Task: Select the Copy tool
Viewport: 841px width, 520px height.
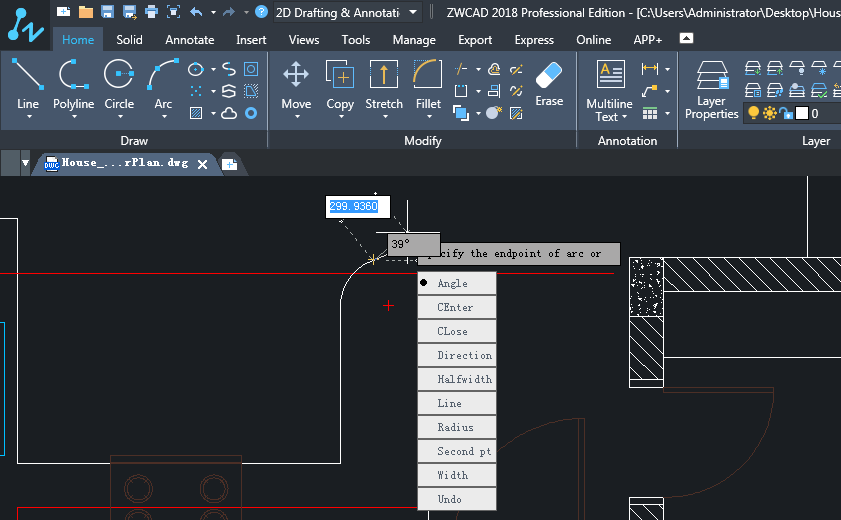Action: point(340,85)
